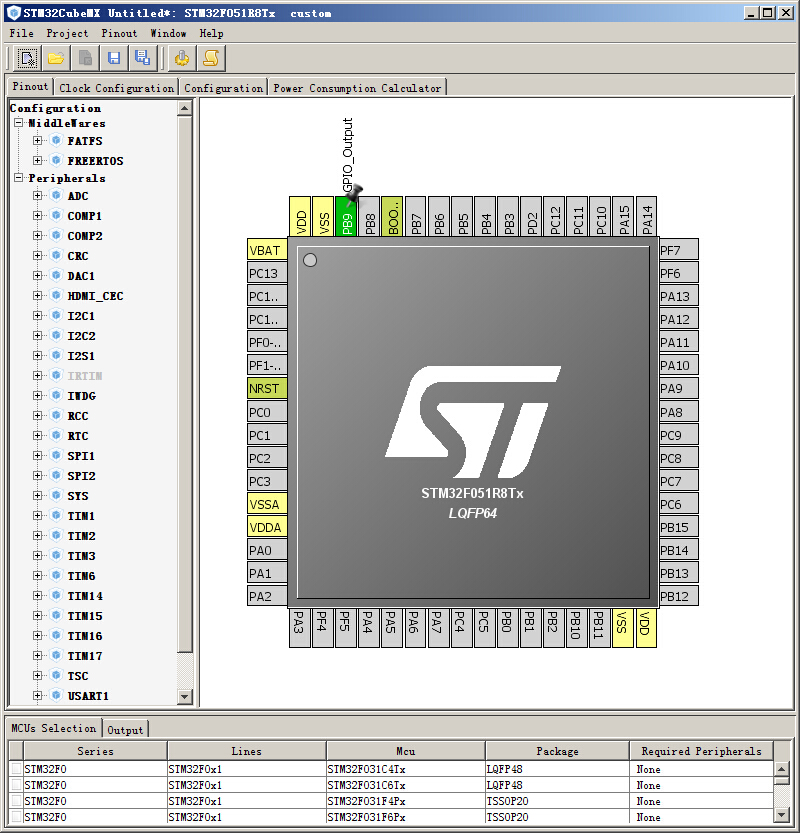The height and width of the screenshot is (833, 800).
Task: Tick the checkbox for STM32F031C4Tx row
Action: pyautogui.click(x=16, y=769)
